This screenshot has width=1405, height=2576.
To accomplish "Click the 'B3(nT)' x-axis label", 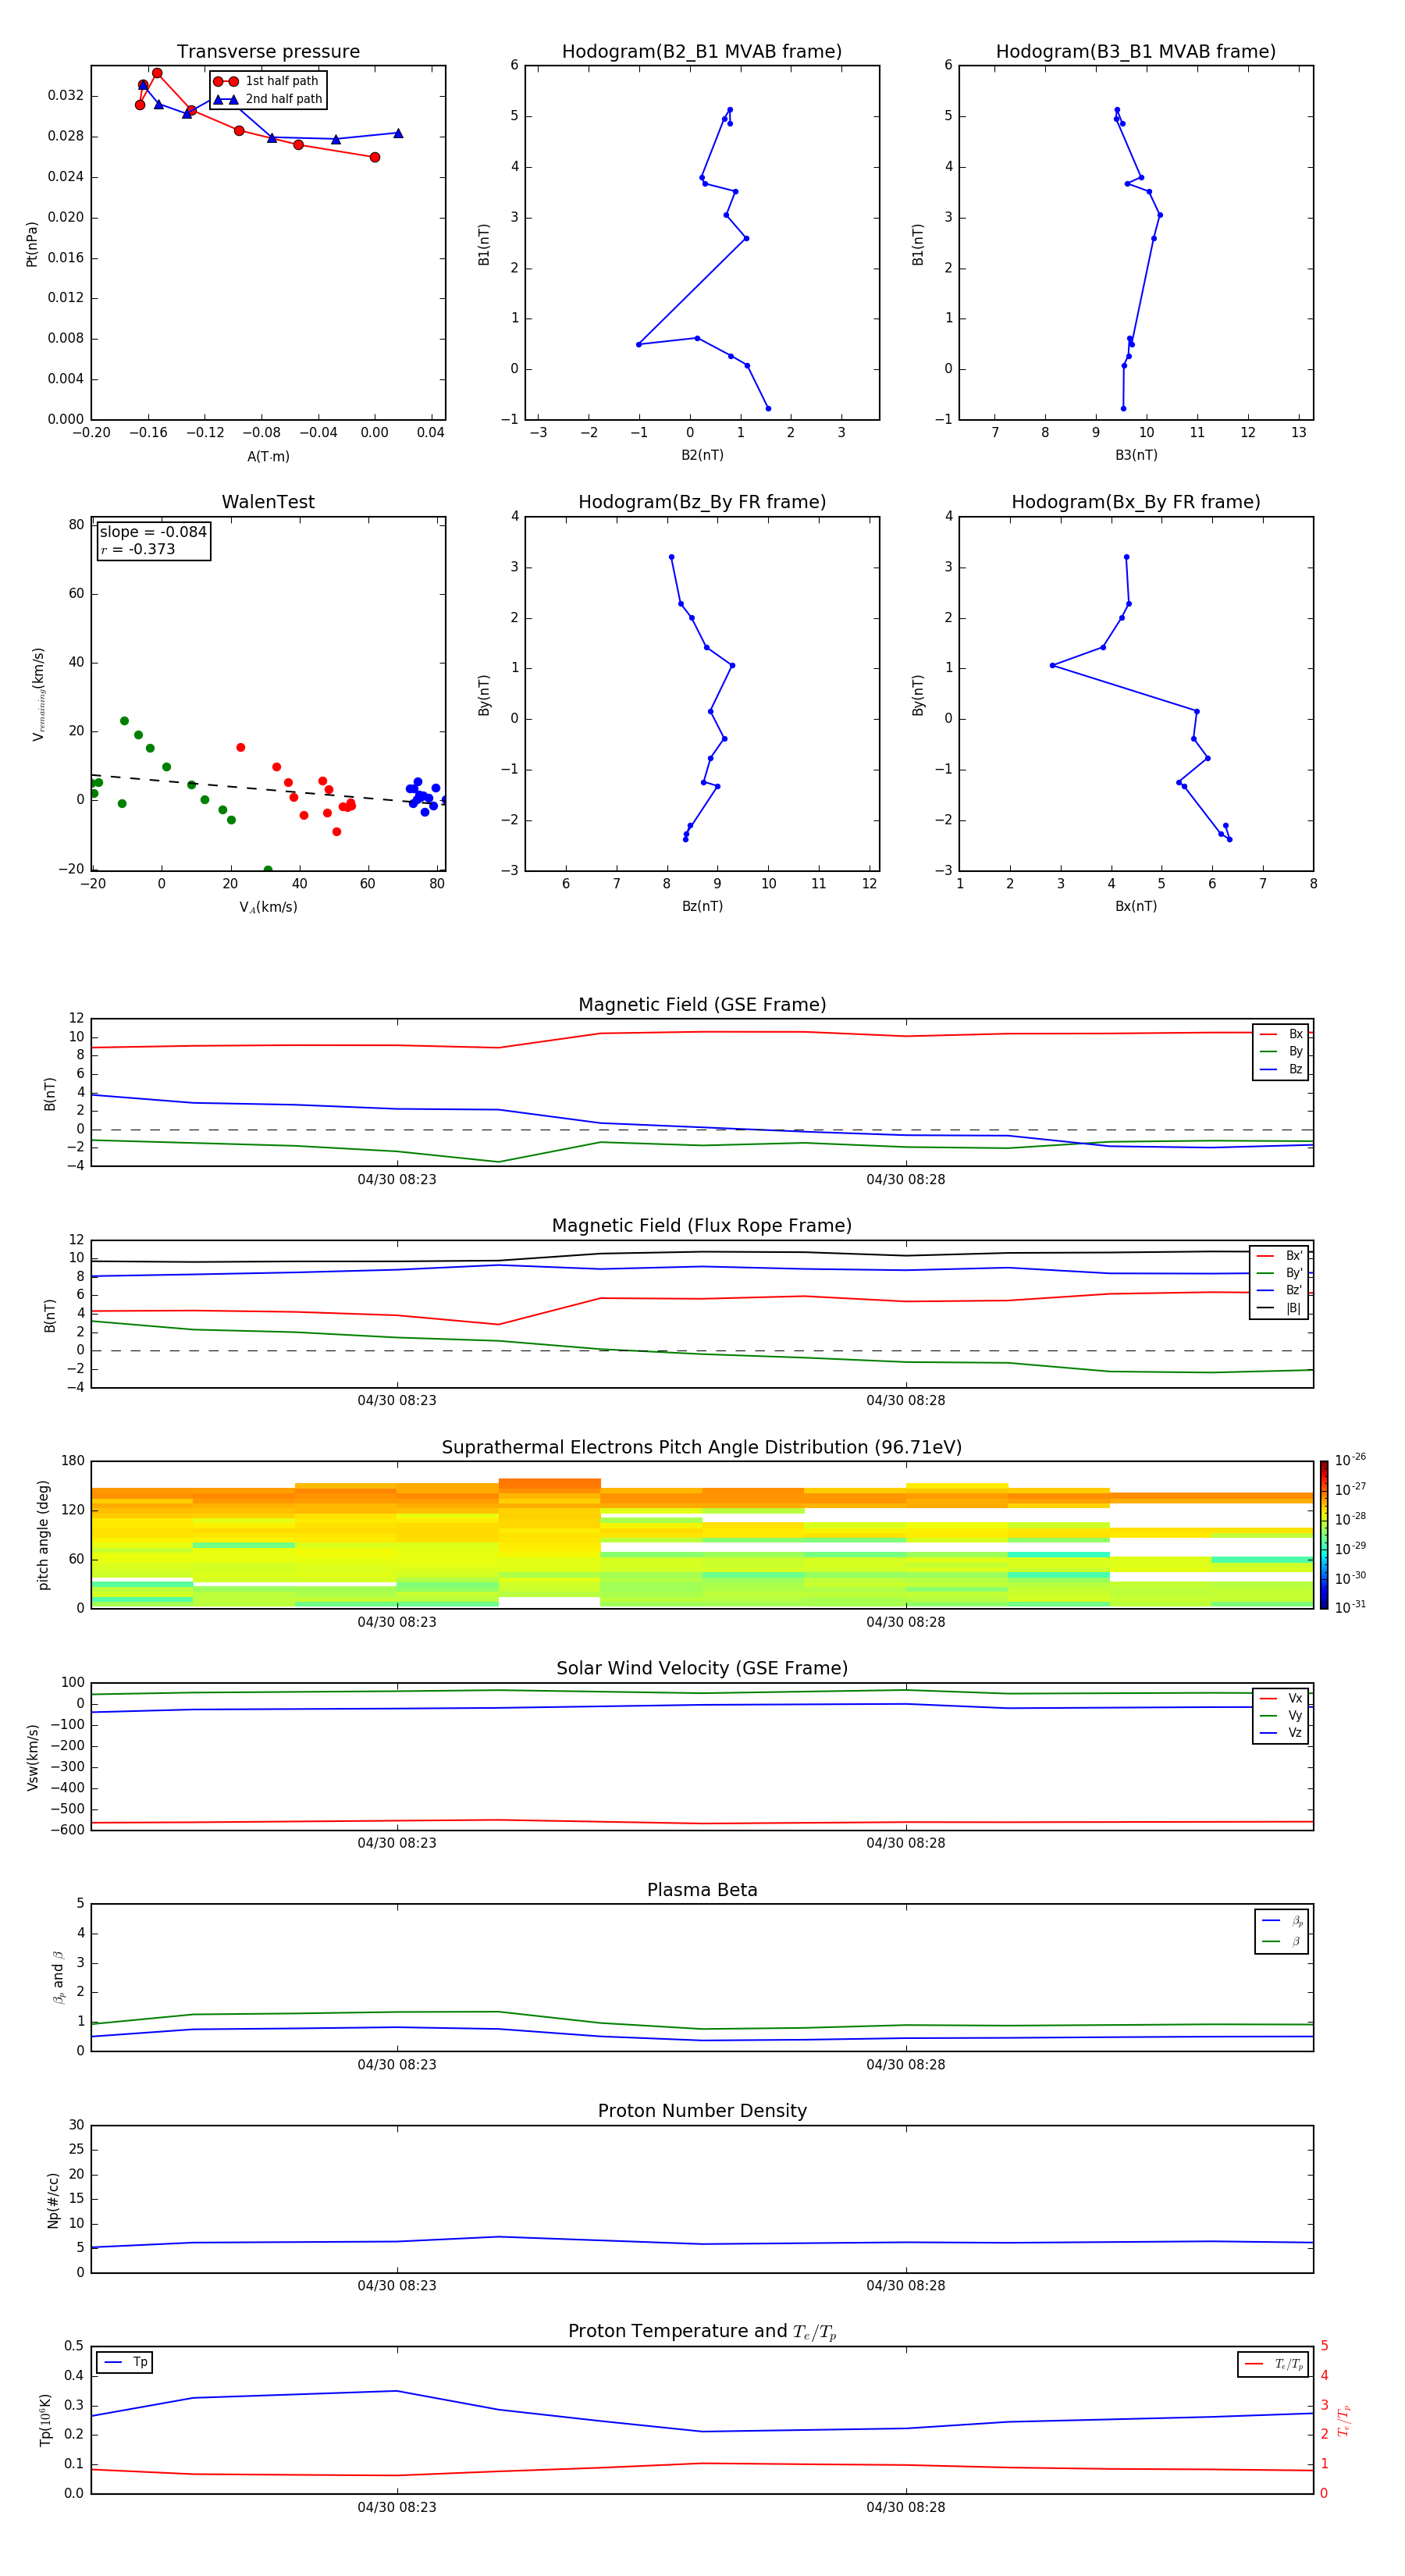I will [x=1136, y=455].
